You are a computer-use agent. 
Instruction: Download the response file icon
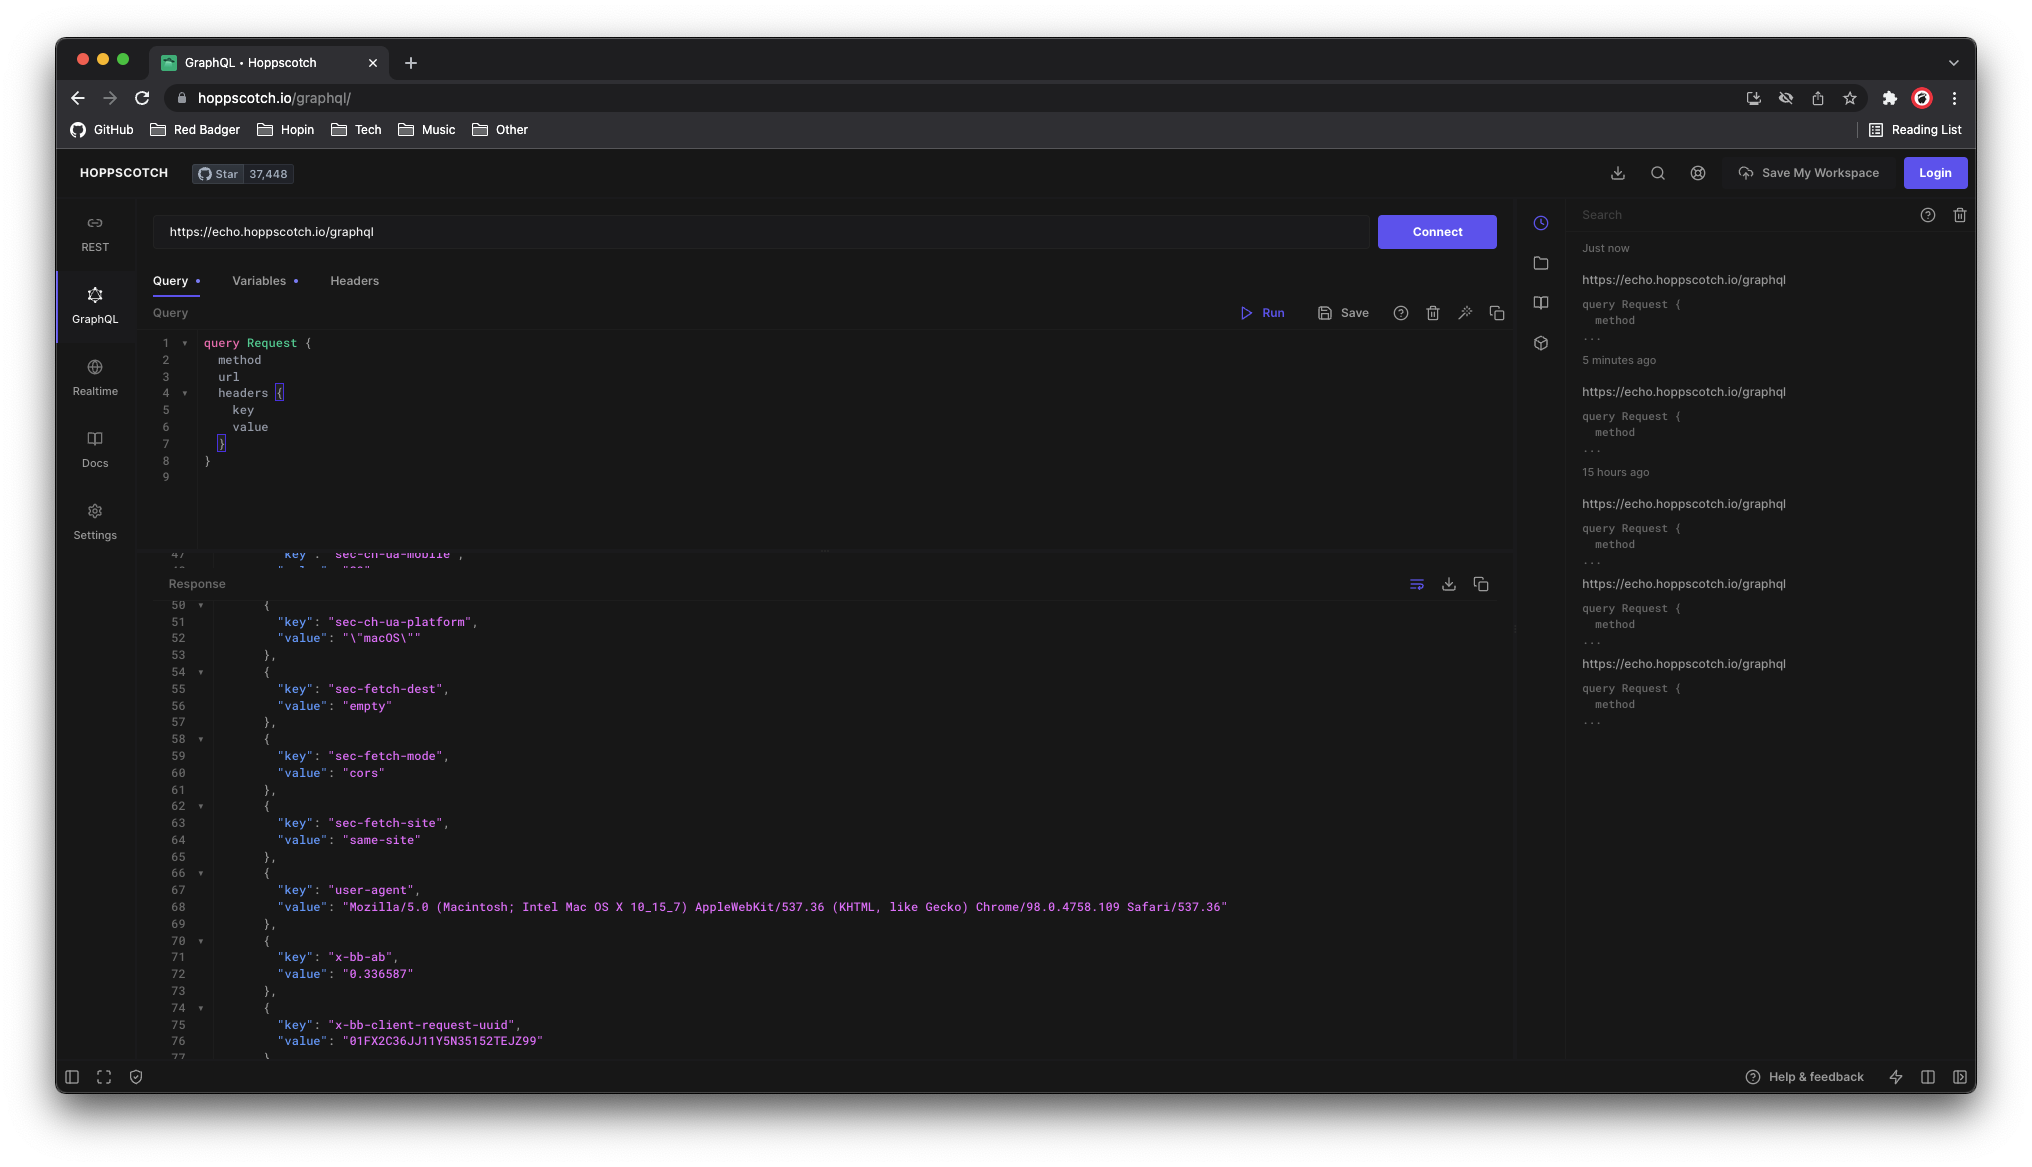[1449, 584]
